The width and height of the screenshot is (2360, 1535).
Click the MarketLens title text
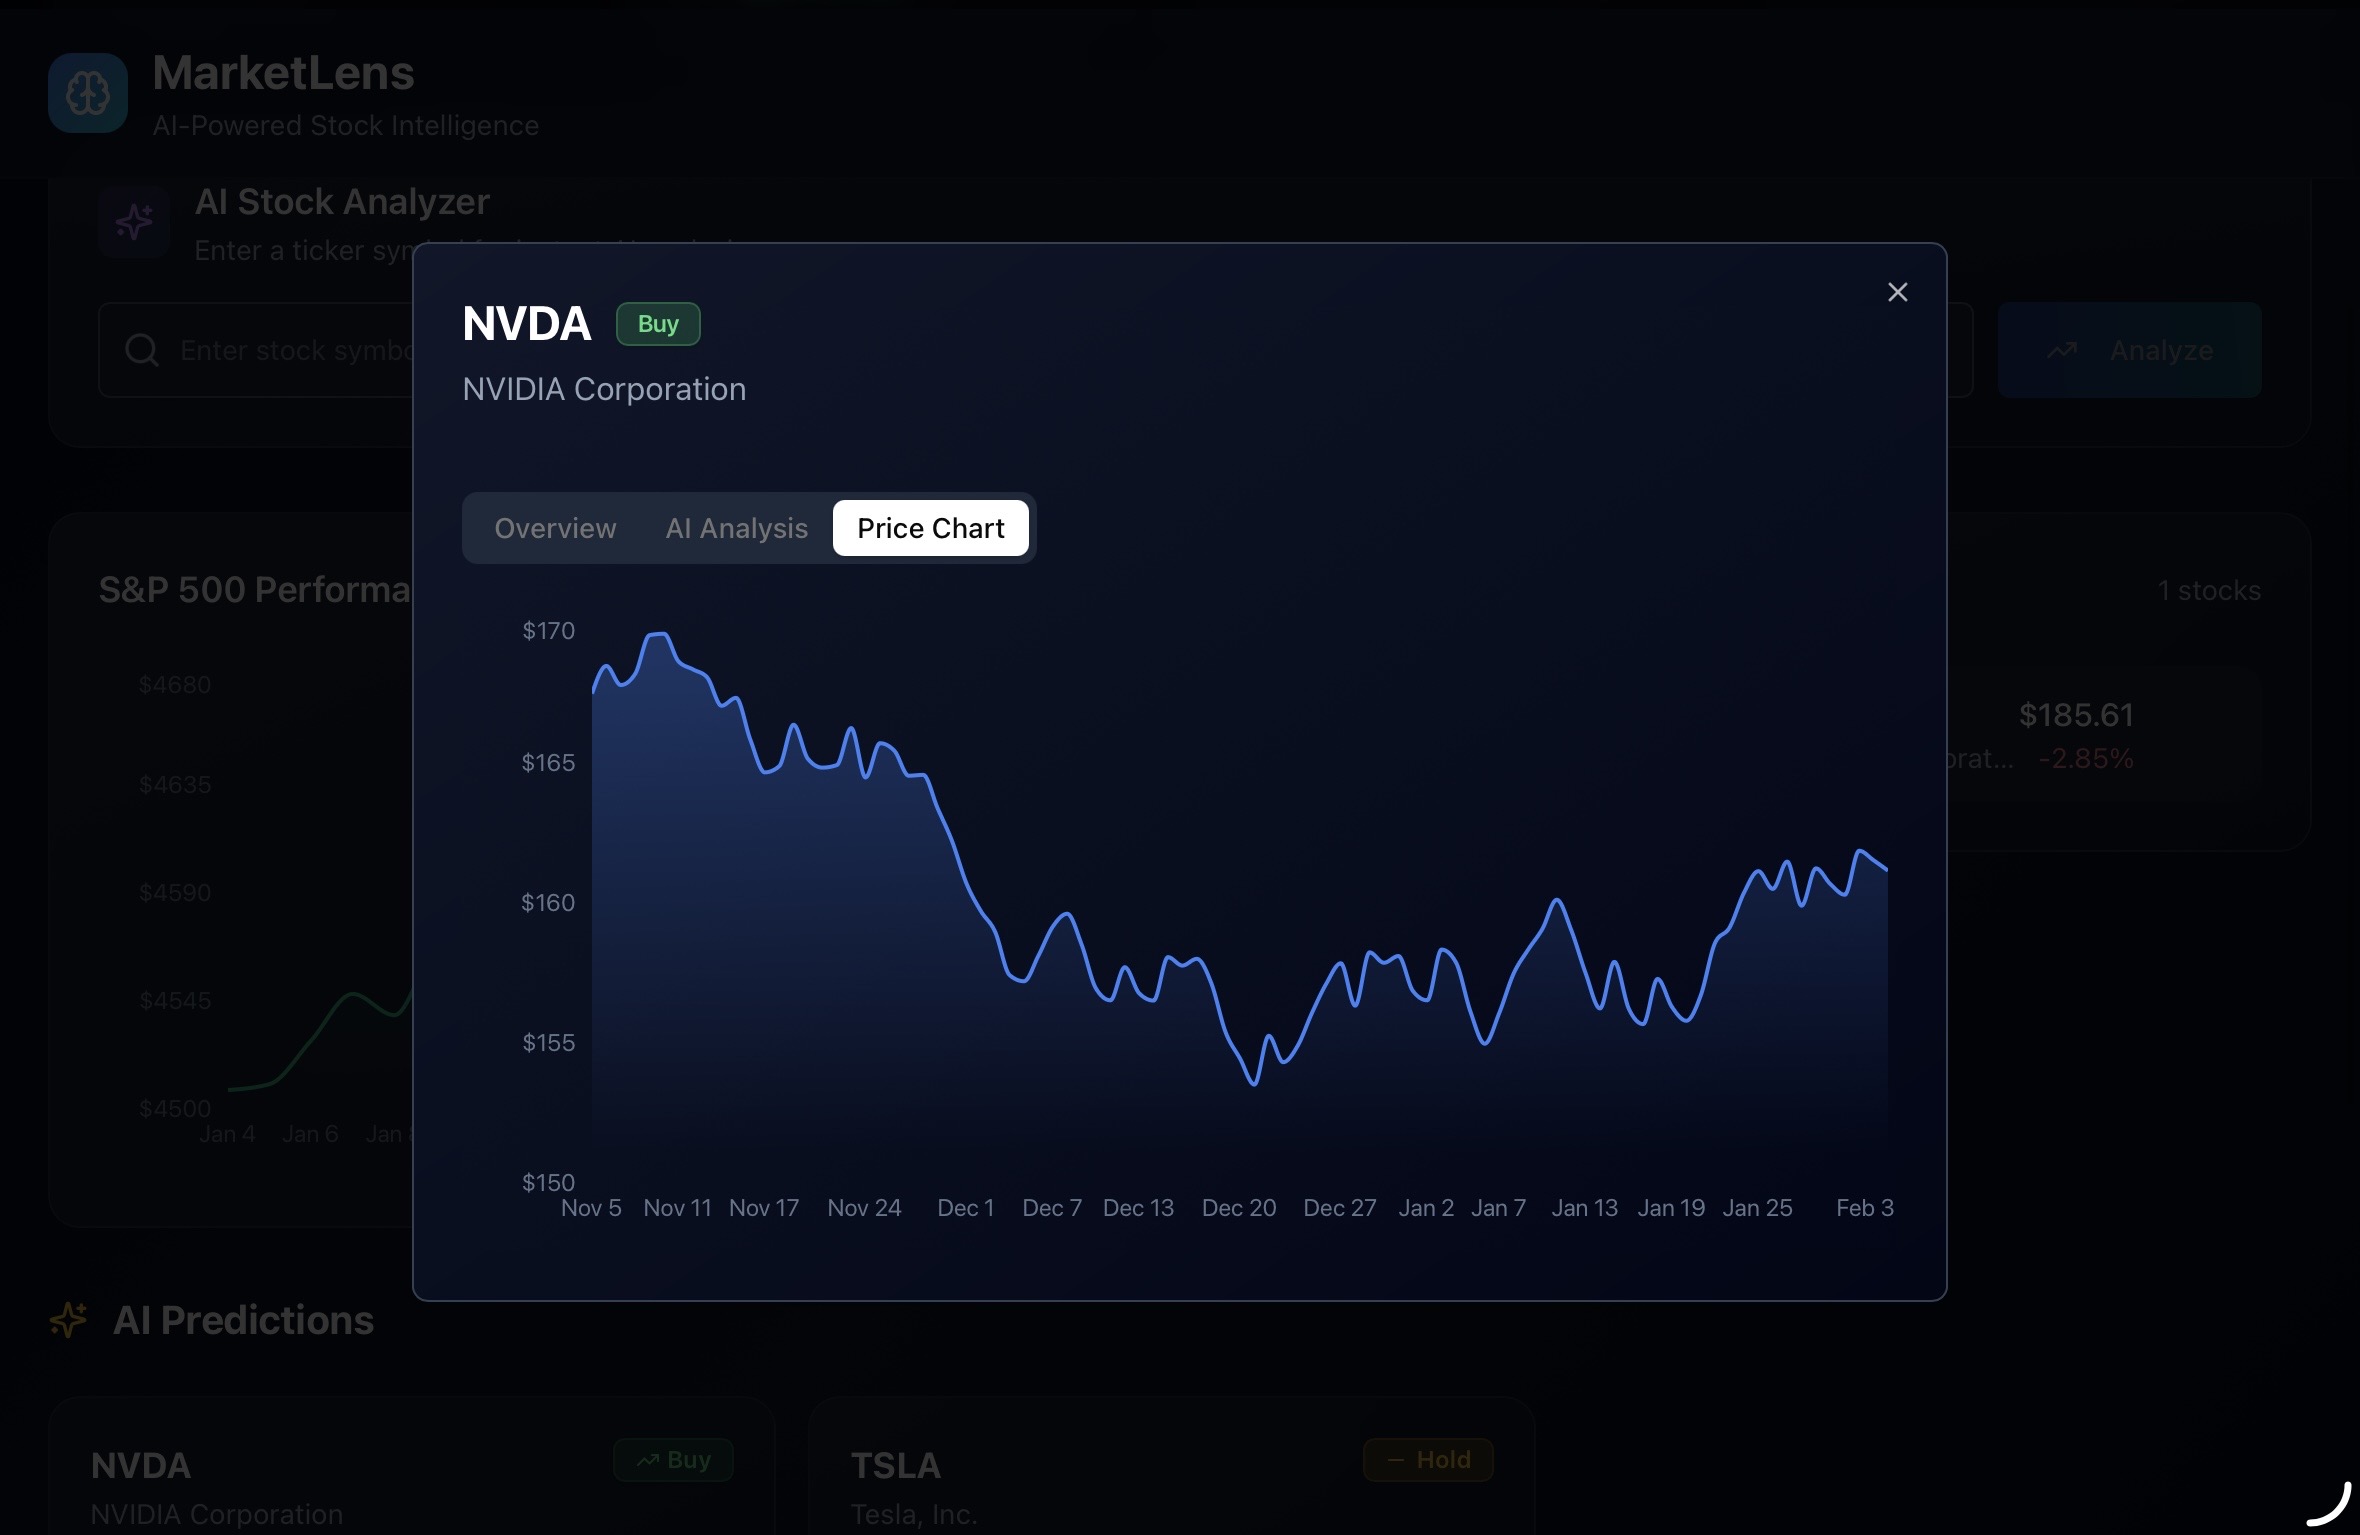point(283,73)
